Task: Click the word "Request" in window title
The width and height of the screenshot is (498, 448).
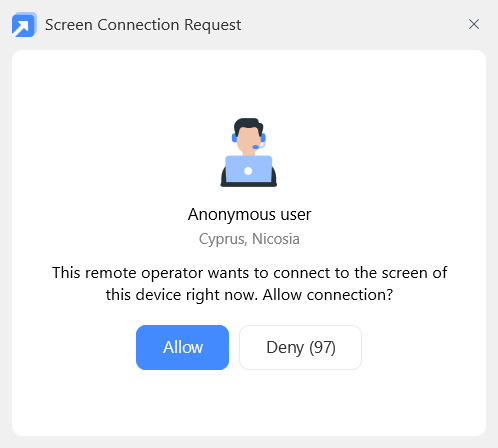Action: pos(213,25)
